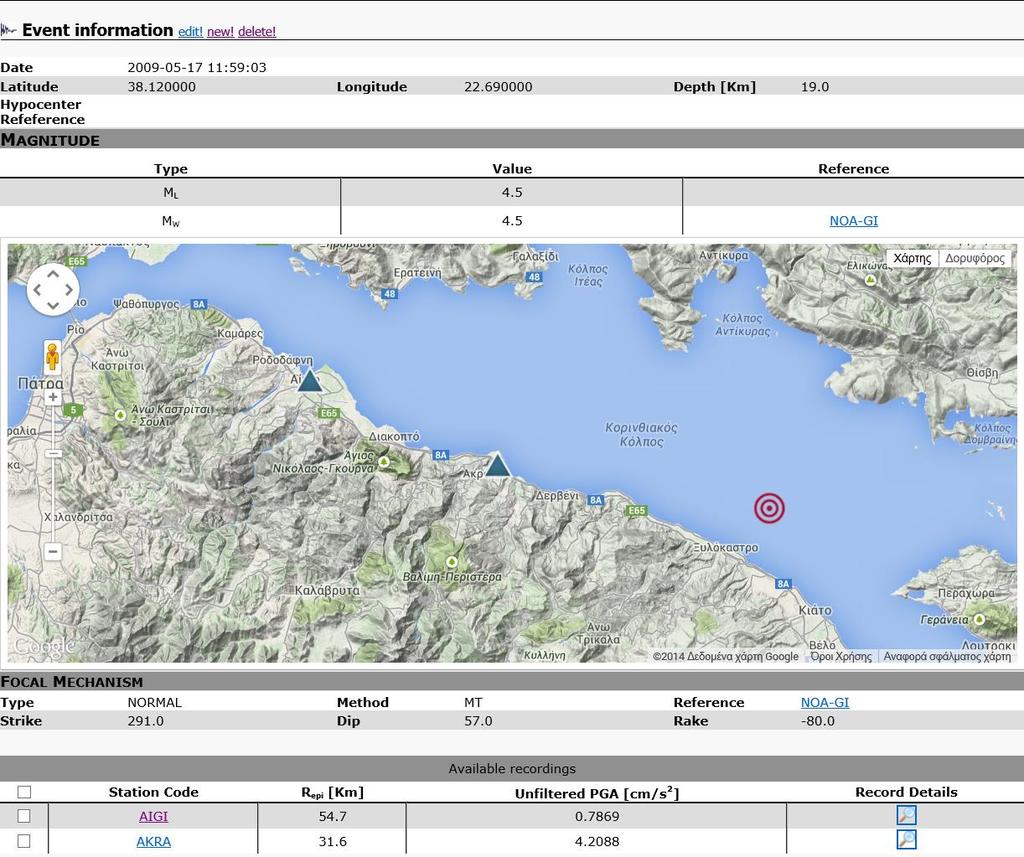This screenshot has height=857, width=1024.
Task: Click Αναφορά σφάλματος χάρτη link
Action: [x=947, y=656]
